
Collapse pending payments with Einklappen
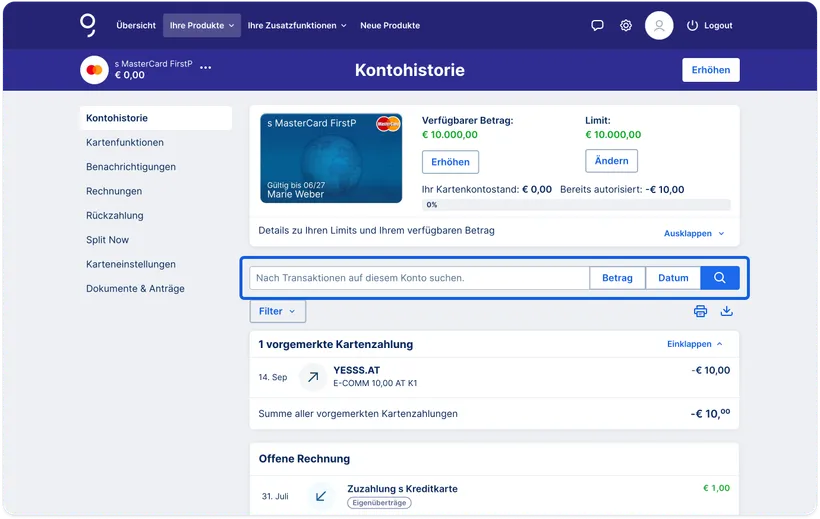click(x=695, y=344)
